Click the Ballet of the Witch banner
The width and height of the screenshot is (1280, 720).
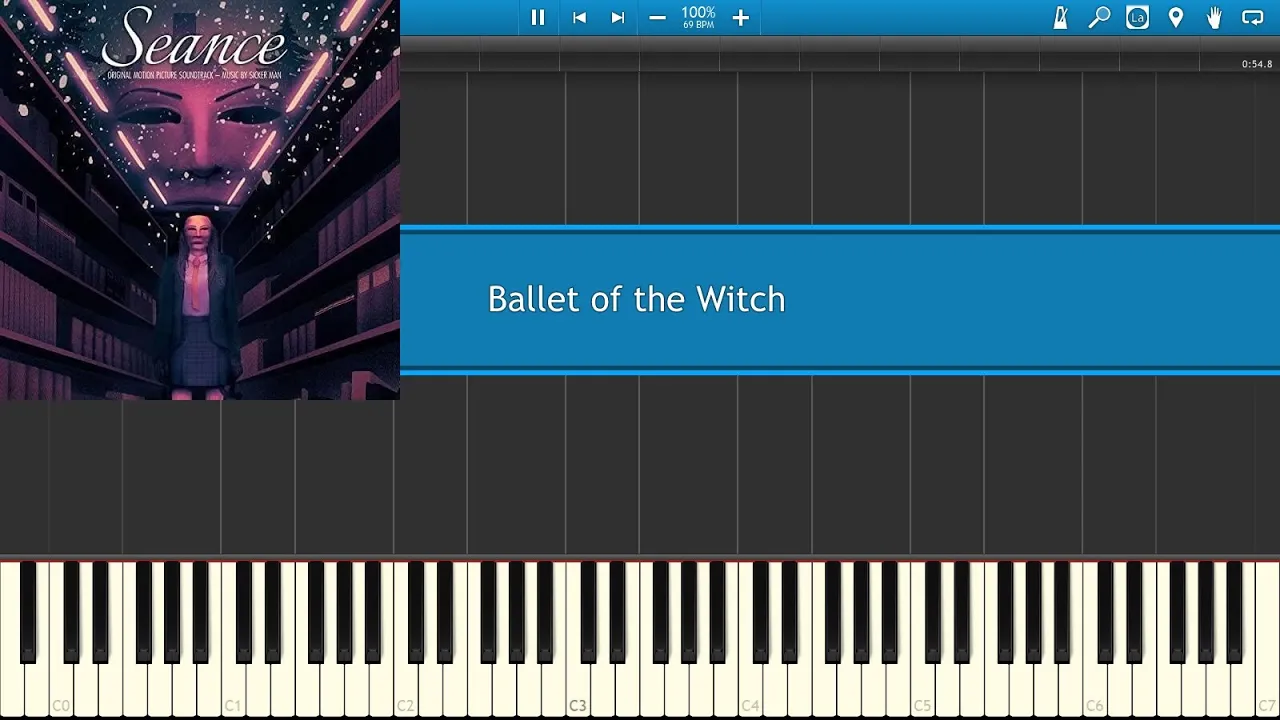click(x=840, y=300)
